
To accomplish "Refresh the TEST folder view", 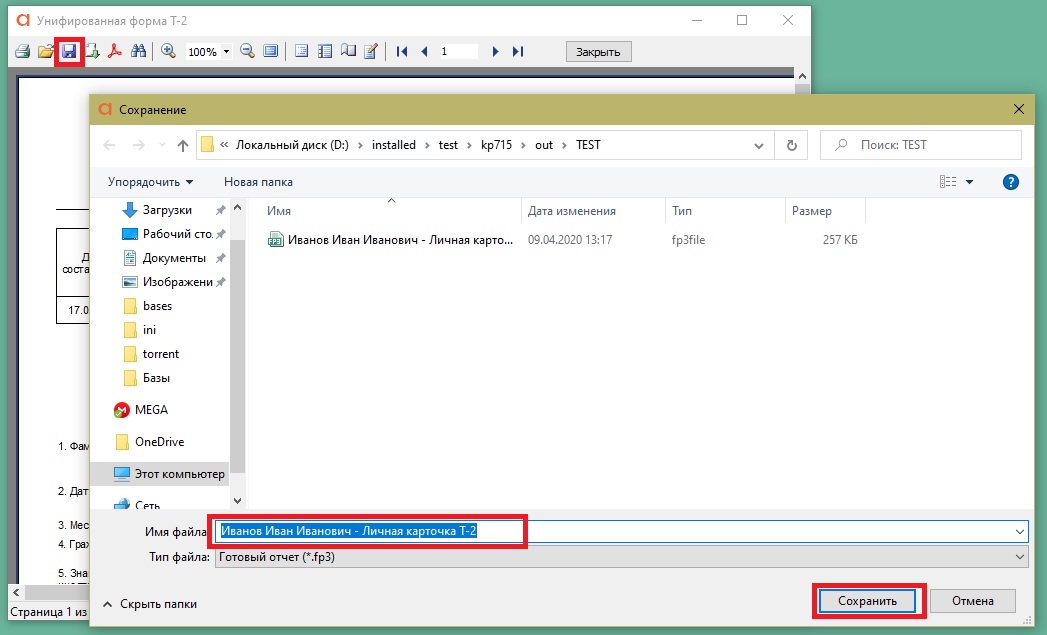I will [x=791, y=146].
